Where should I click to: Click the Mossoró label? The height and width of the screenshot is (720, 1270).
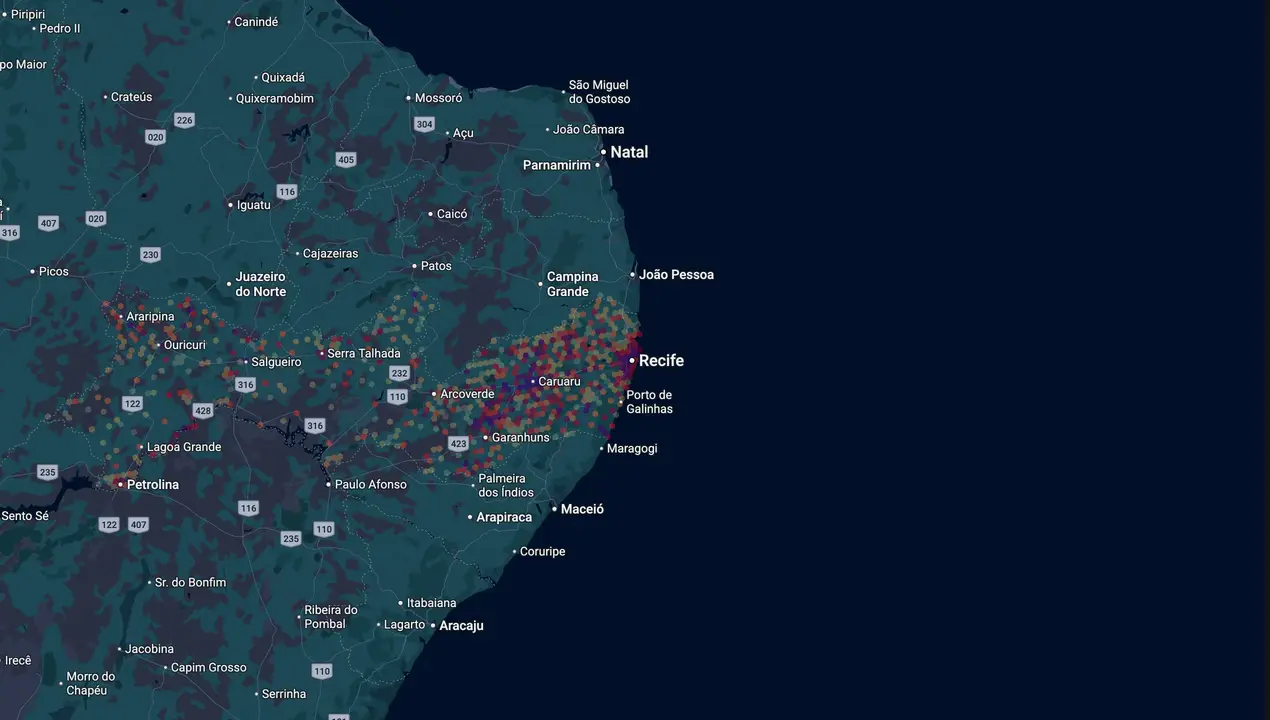[x=439, y=98]
